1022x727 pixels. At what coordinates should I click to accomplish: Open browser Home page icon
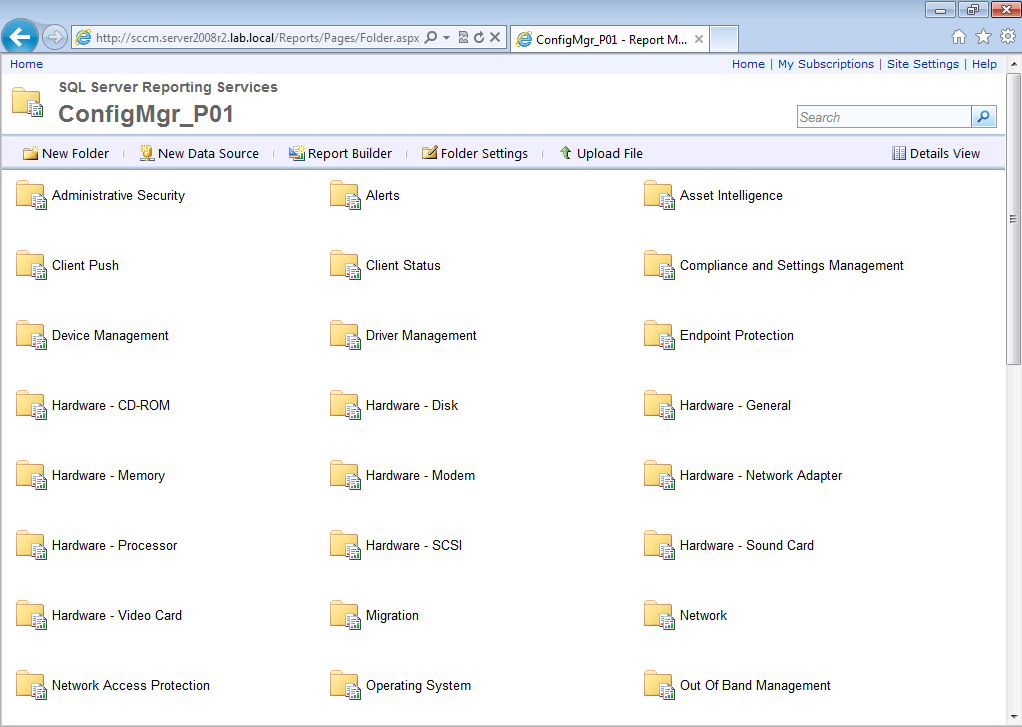pos(959,37)
